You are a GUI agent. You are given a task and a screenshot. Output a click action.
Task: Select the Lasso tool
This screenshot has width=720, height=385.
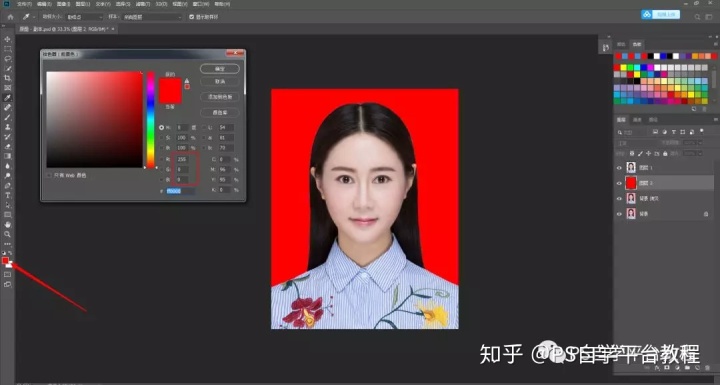7,58
